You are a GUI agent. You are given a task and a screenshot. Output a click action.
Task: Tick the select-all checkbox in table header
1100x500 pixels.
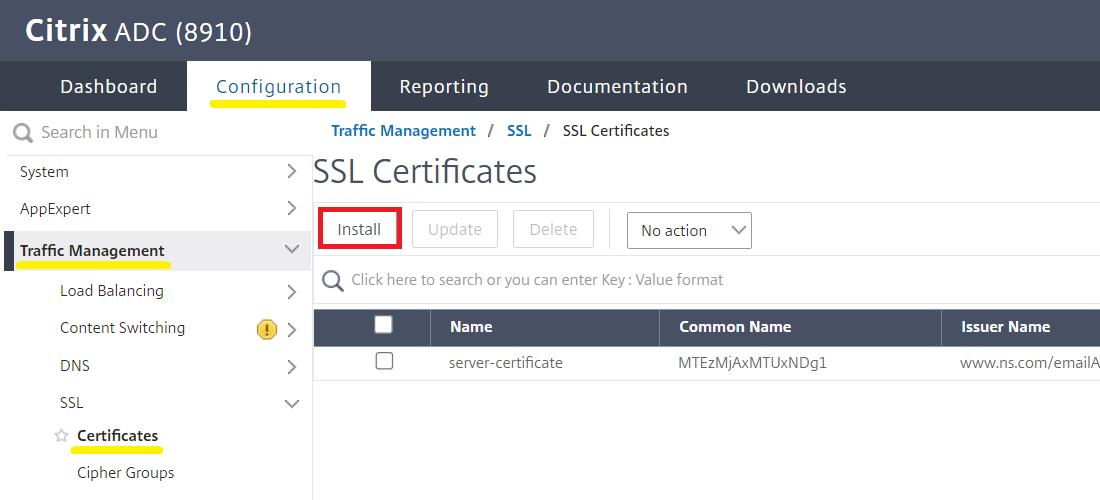[x=384, y=325]
